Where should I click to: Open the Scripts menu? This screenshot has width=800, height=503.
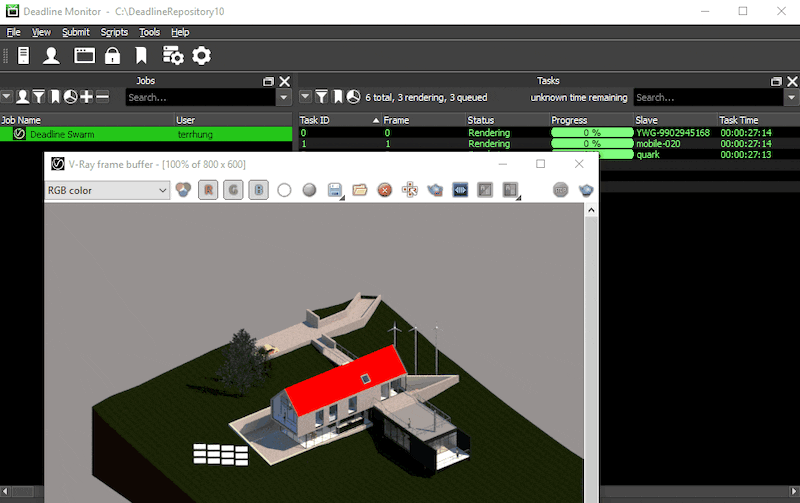(x=114, y=32)
